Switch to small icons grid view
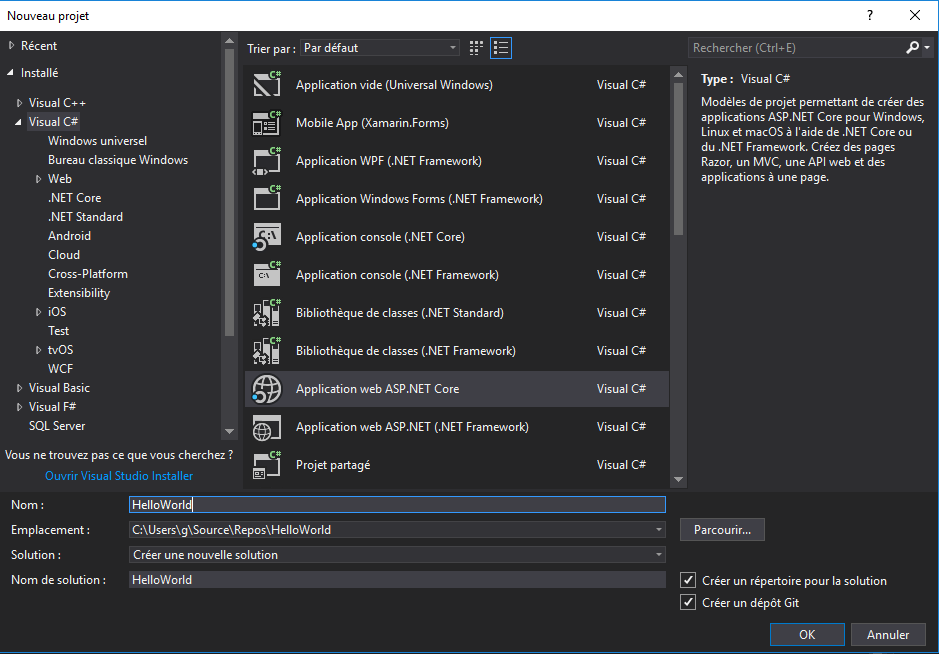The width and height of the screenshot is (939, 654). pos(476,48)
